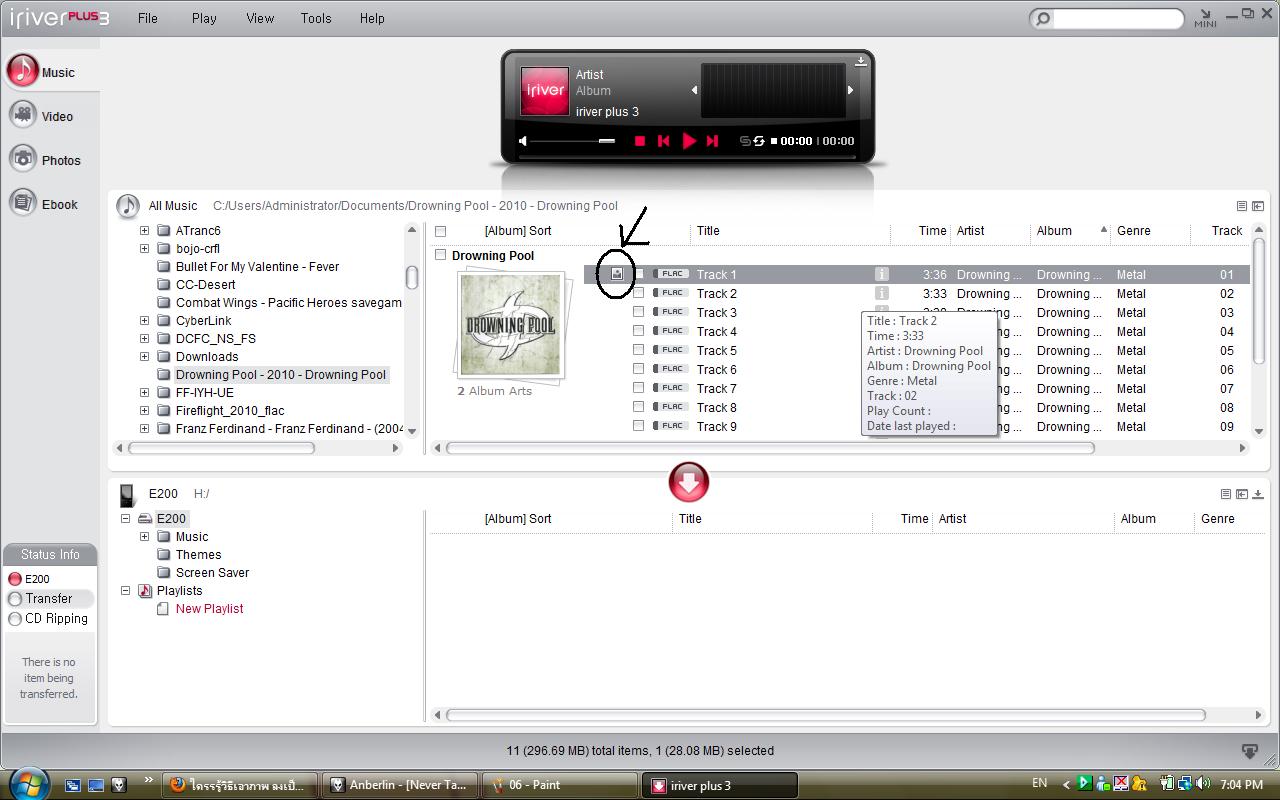Tick the Drowning Pool album checkbox
This screenshot has height=800, width=1280.
440,255
